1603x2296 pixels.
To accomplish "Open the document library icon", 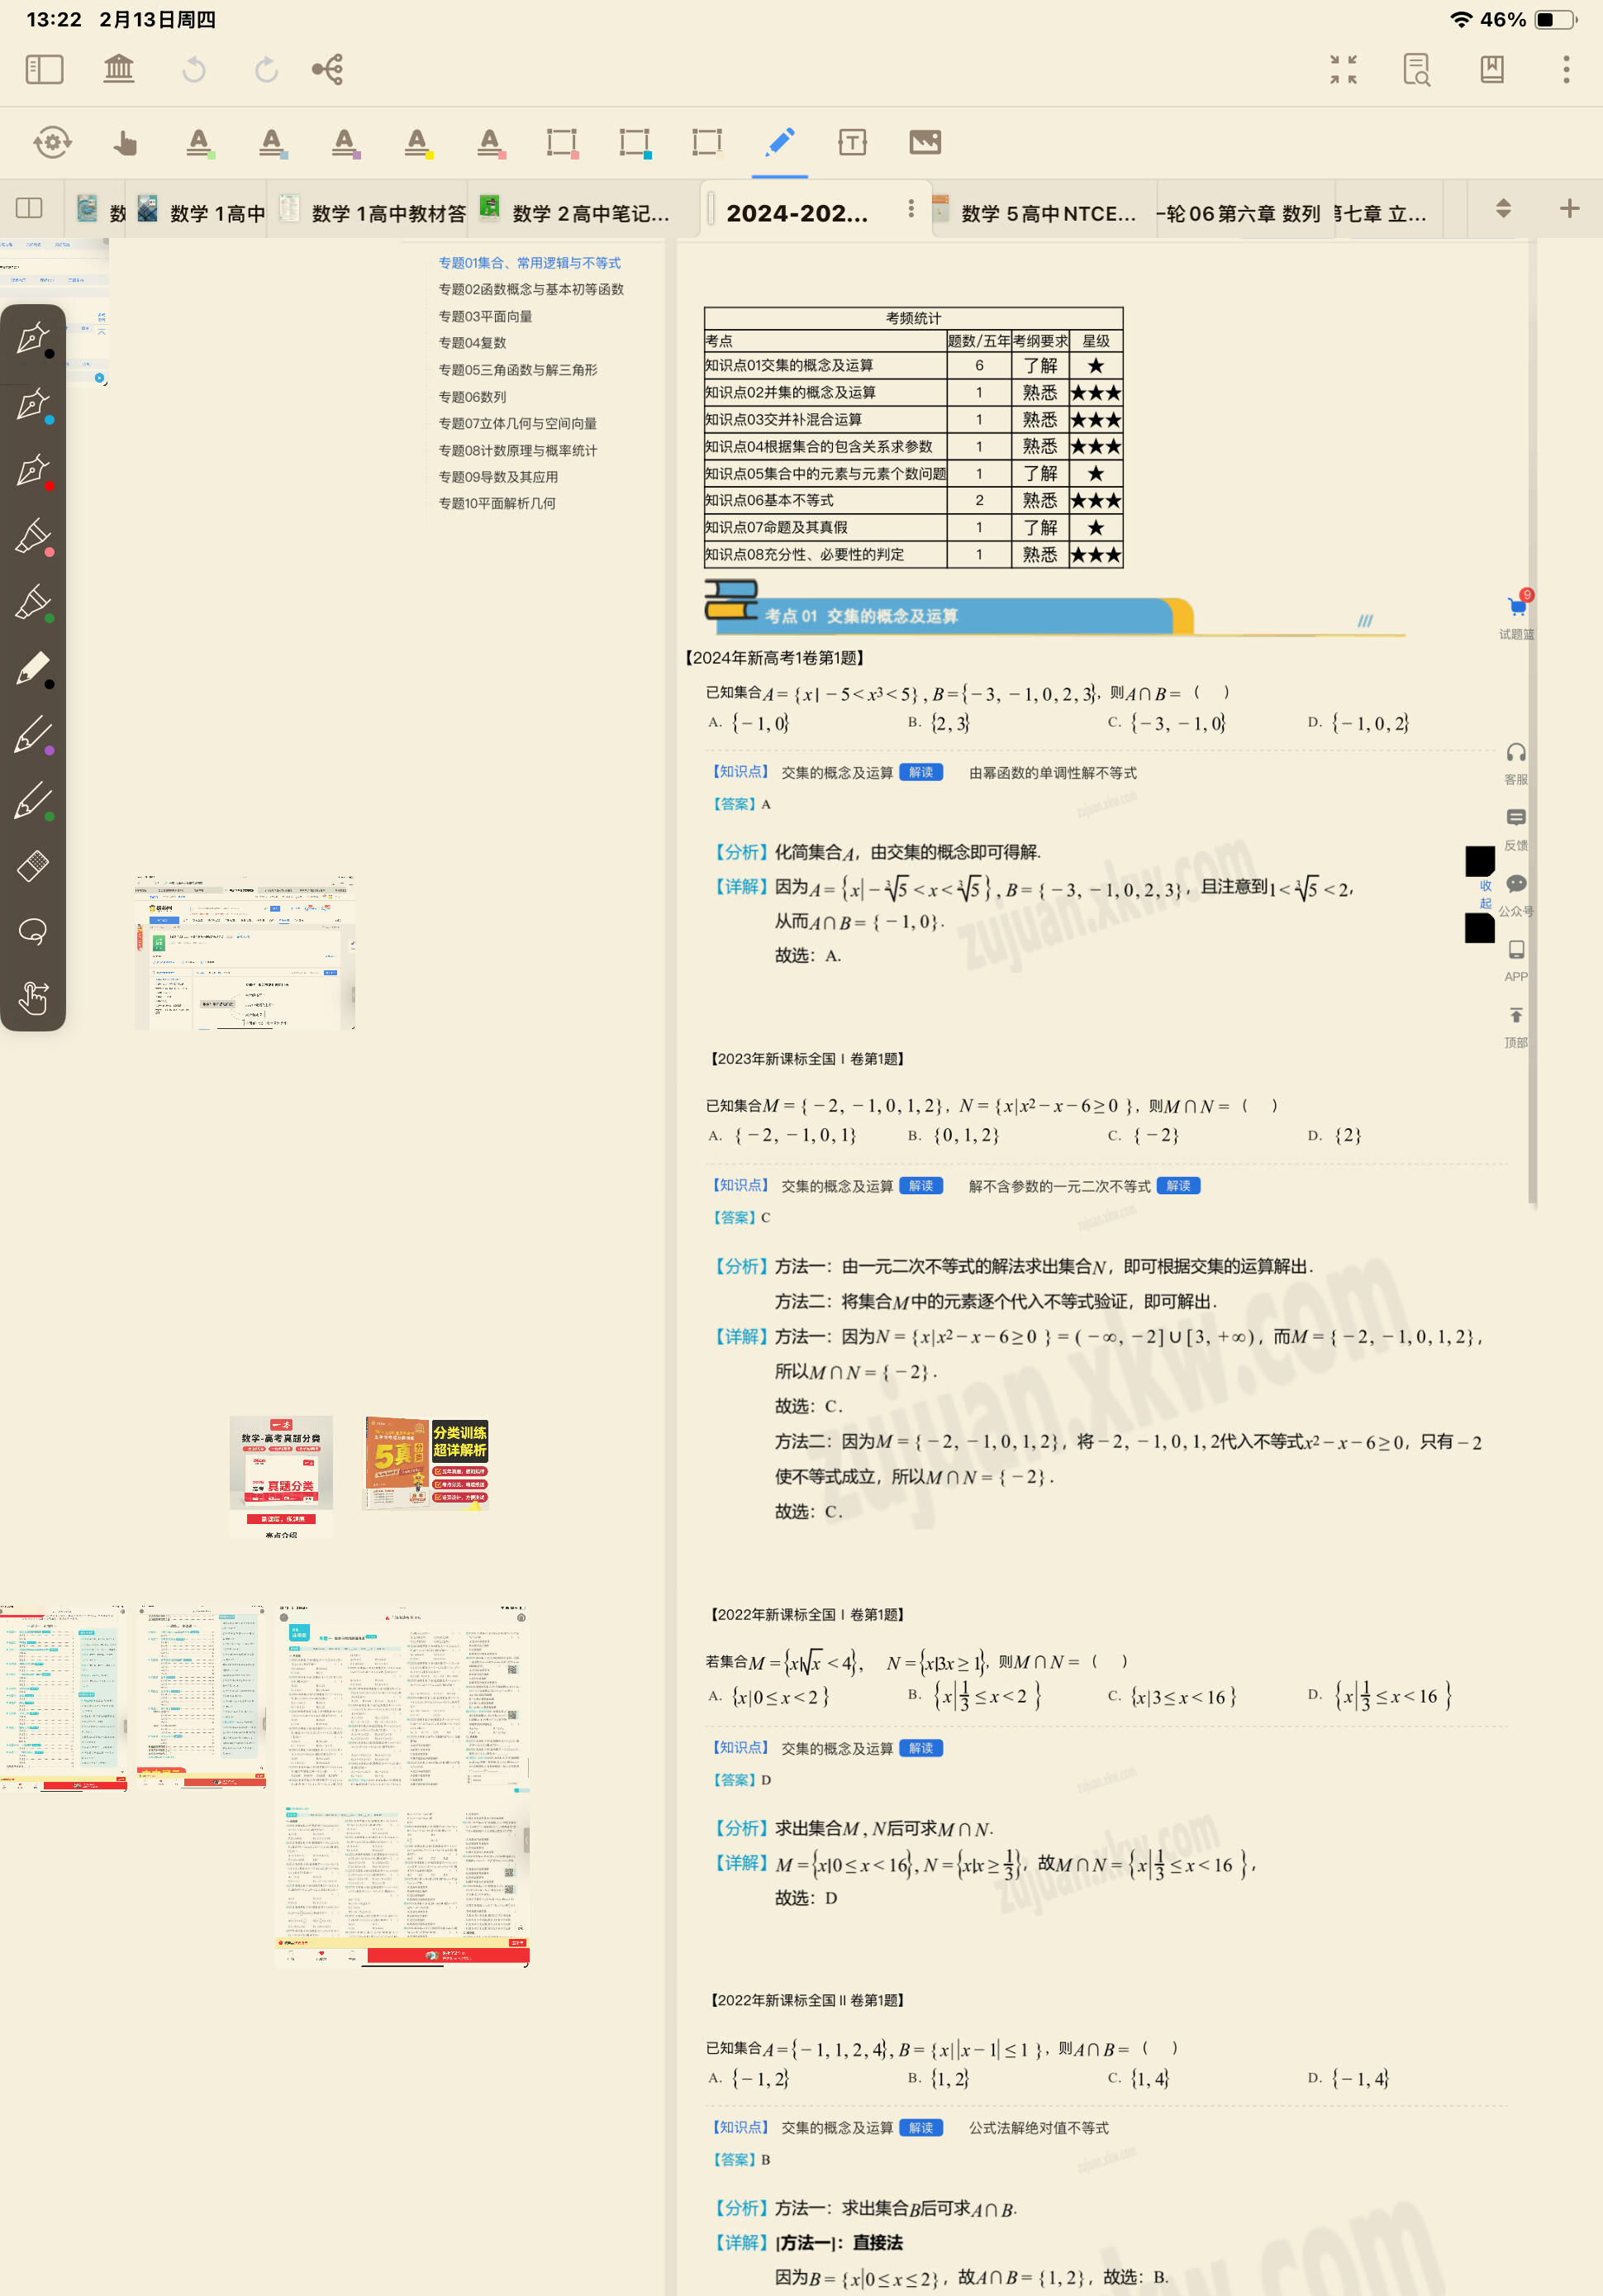I will pos(119,69).
